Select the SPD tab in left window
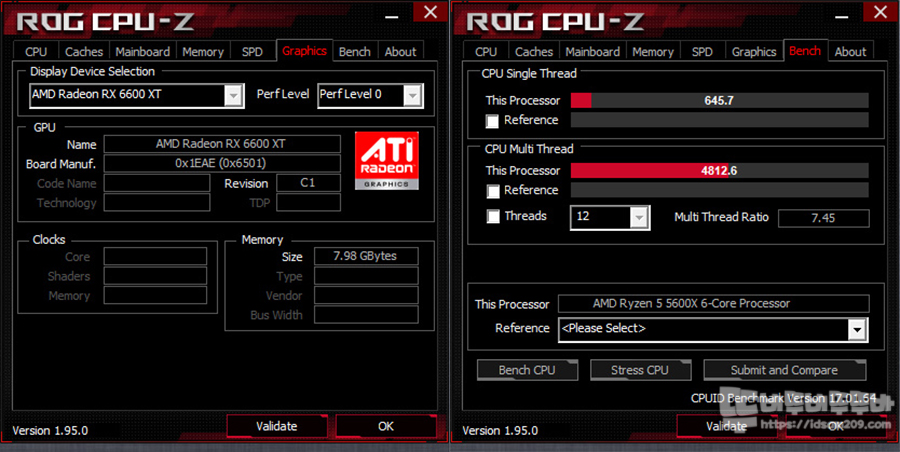The width and height of the screenshot is (900, 452). (x=252, y=52)
